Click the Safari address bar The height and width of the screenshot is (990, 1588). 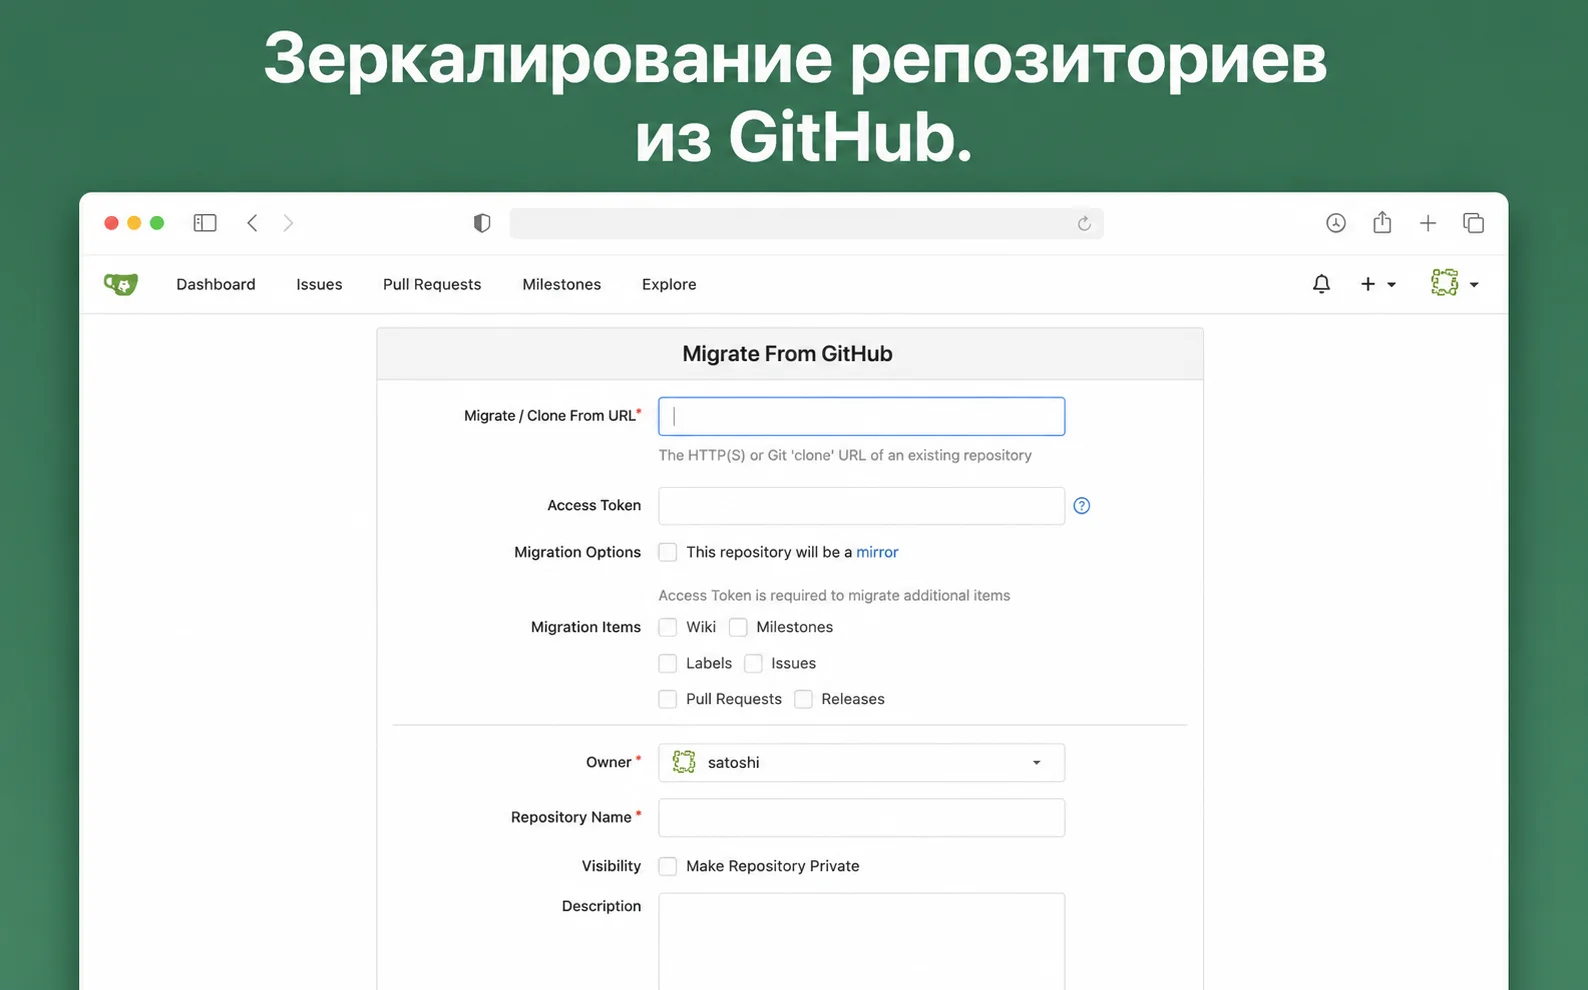point(806,223)
